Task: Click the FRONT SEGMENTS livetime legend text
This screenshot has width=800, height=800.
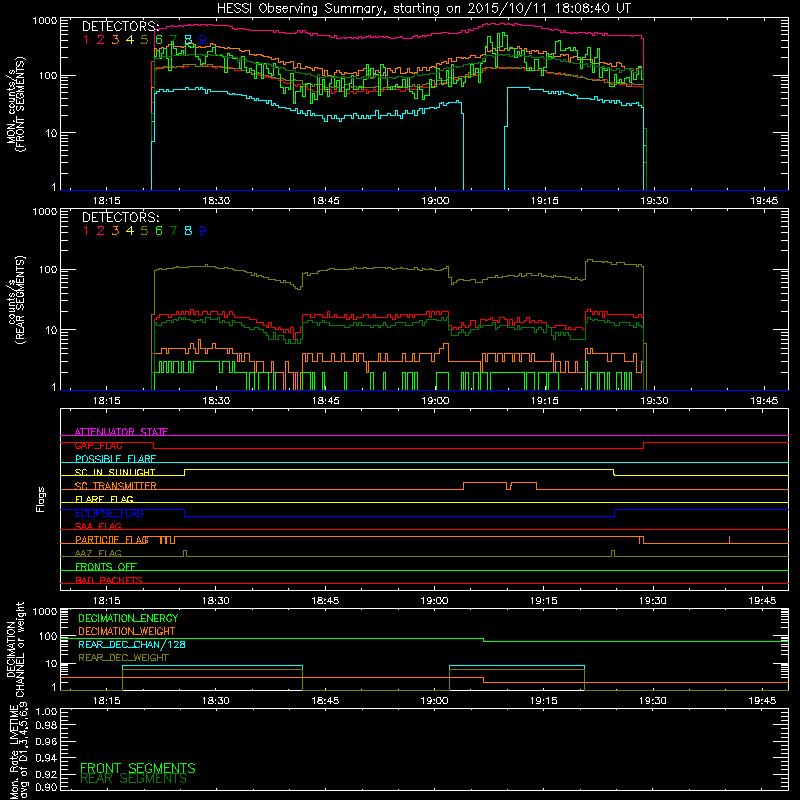Action: [138, 768]
